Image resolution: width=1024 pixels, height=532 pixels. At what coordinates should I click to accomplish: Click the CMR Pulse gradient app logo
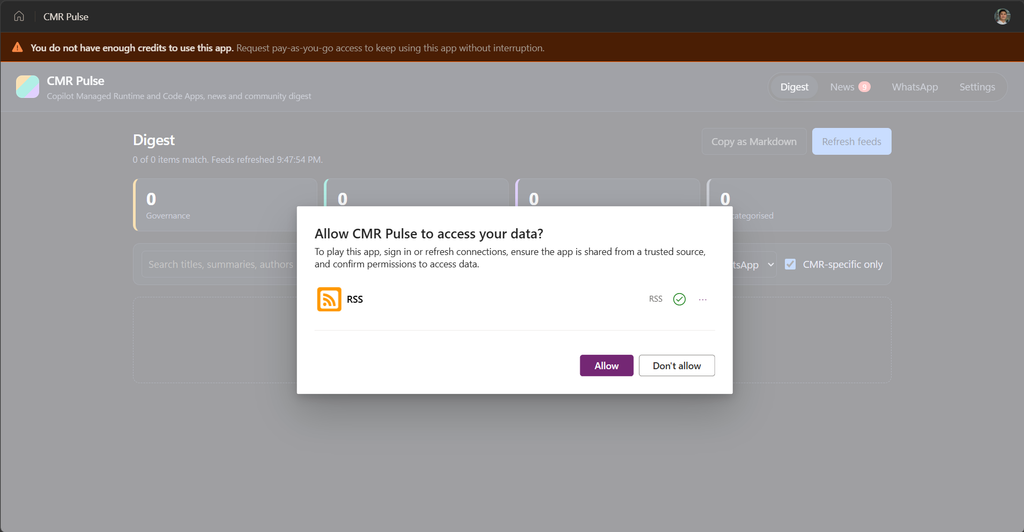(x=27, y=87)
